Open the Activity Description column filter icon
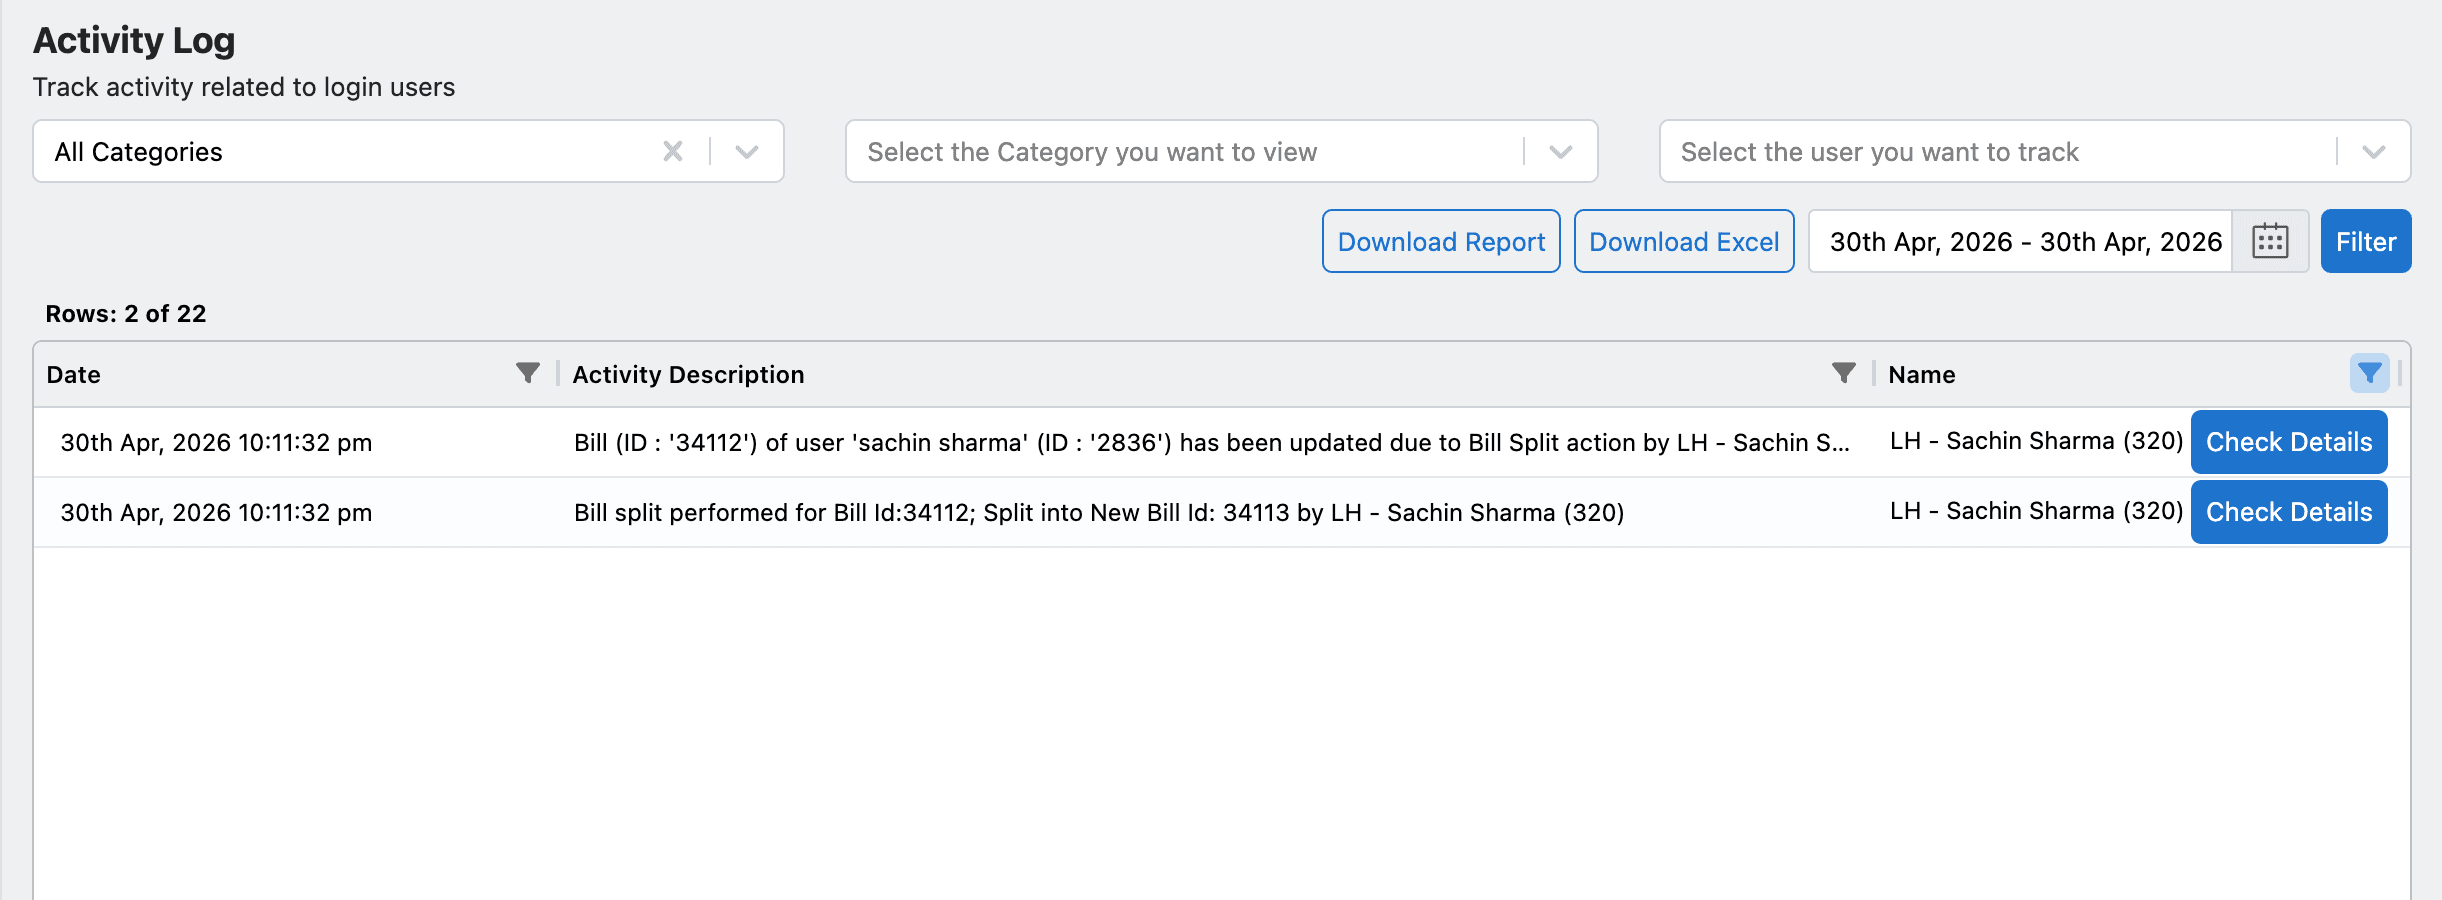2442x900 pixels. [x=1844, y=373]
